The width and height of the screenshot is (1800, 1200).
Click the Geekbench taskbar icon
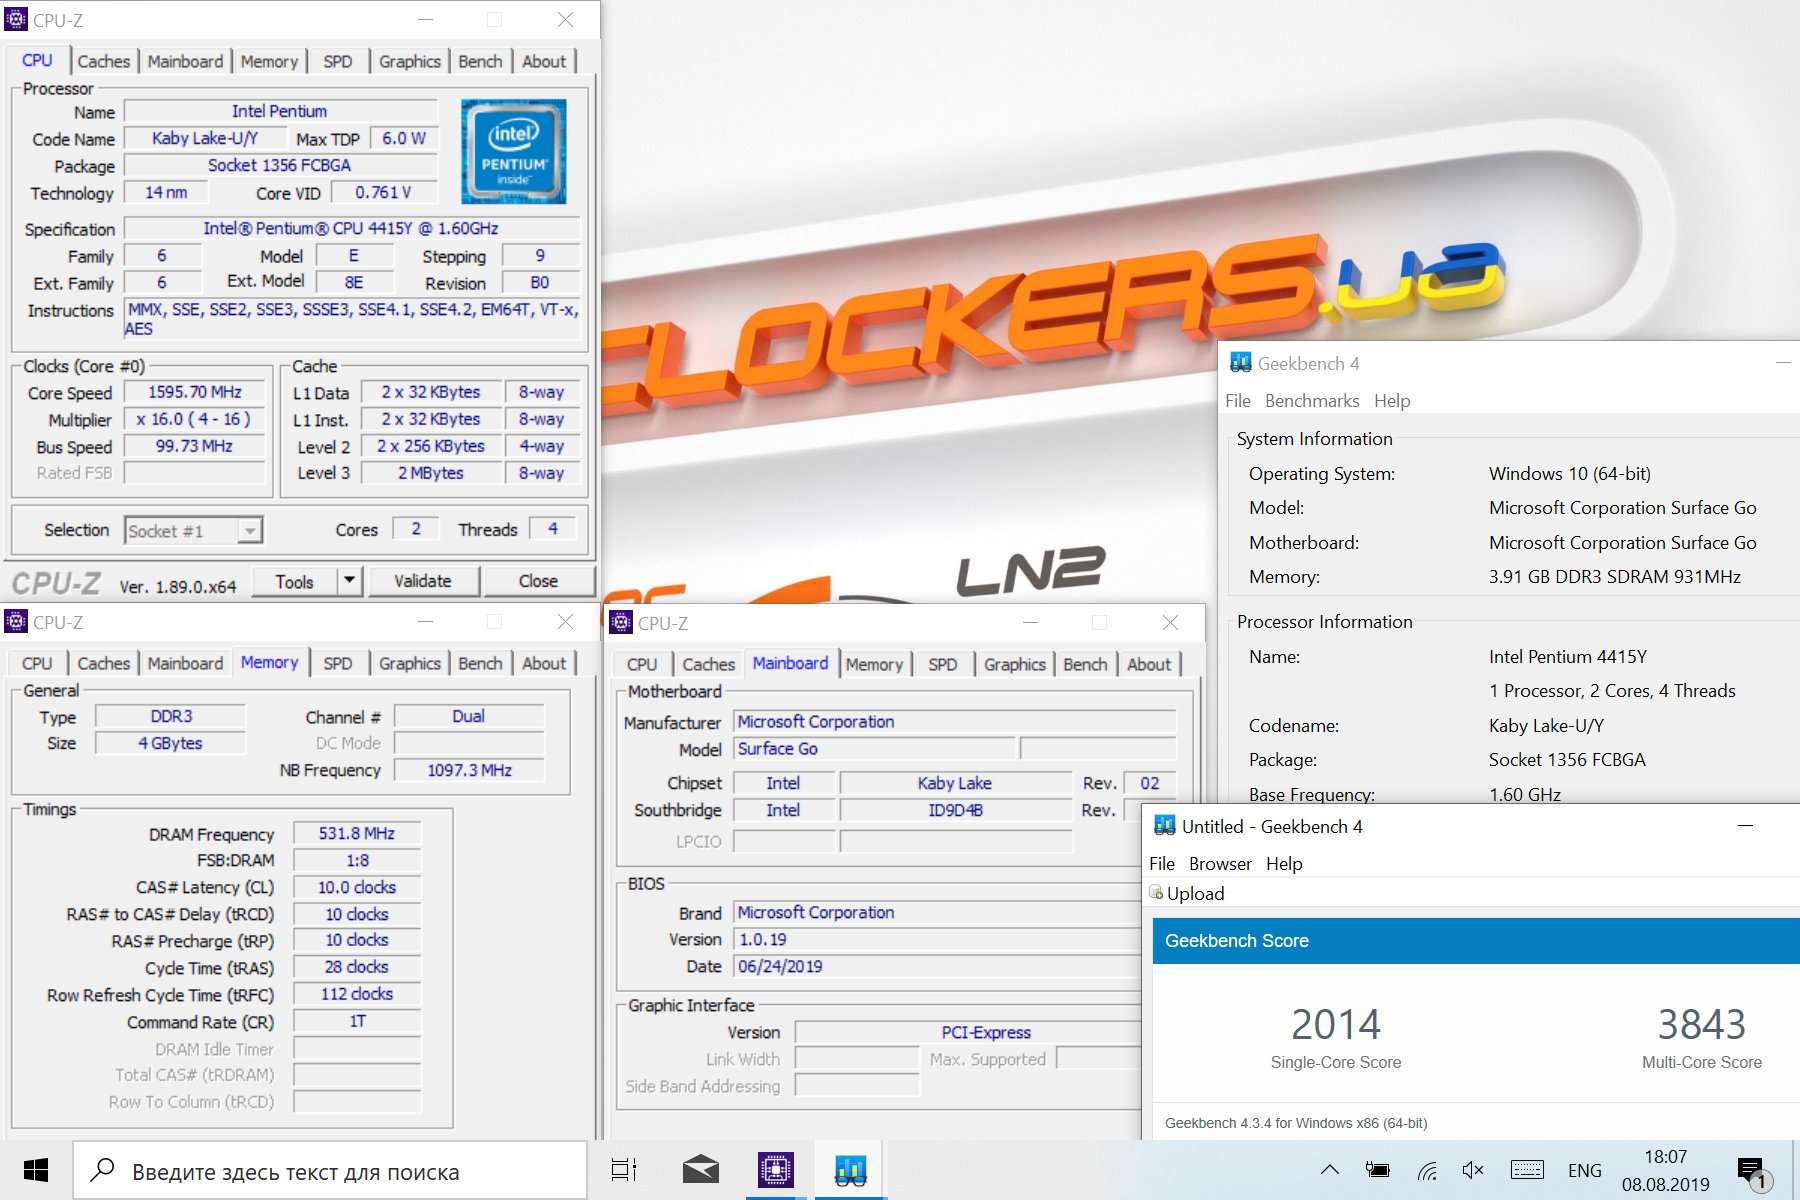click(x=850, y=1170)
